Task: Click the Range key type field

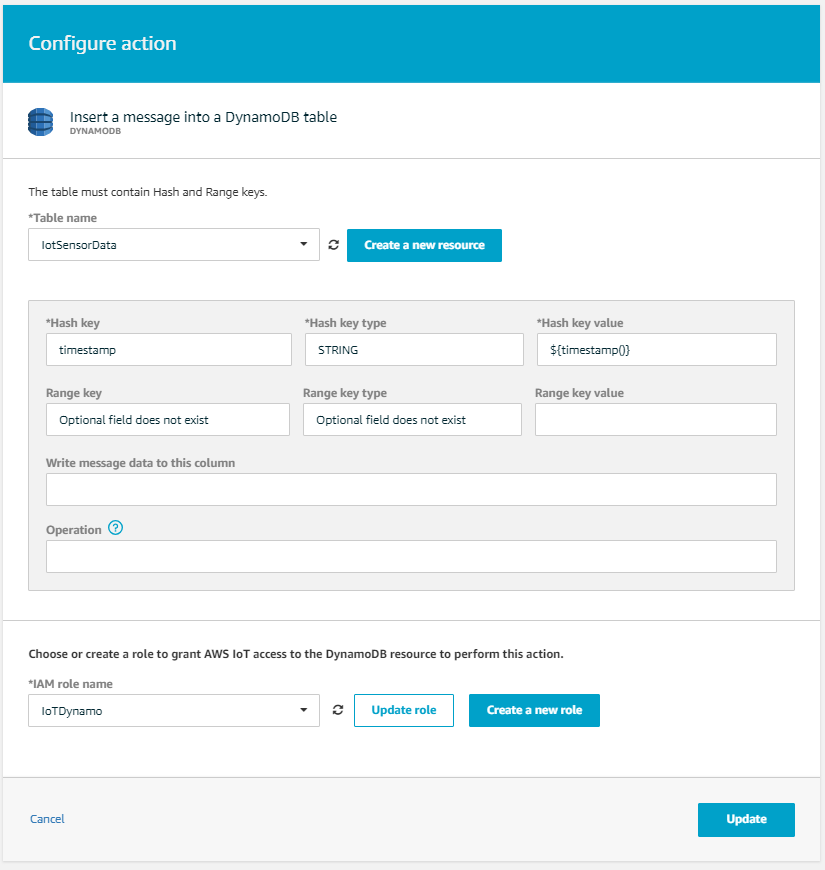Action: pyautogui.click(x=412, y=420)
